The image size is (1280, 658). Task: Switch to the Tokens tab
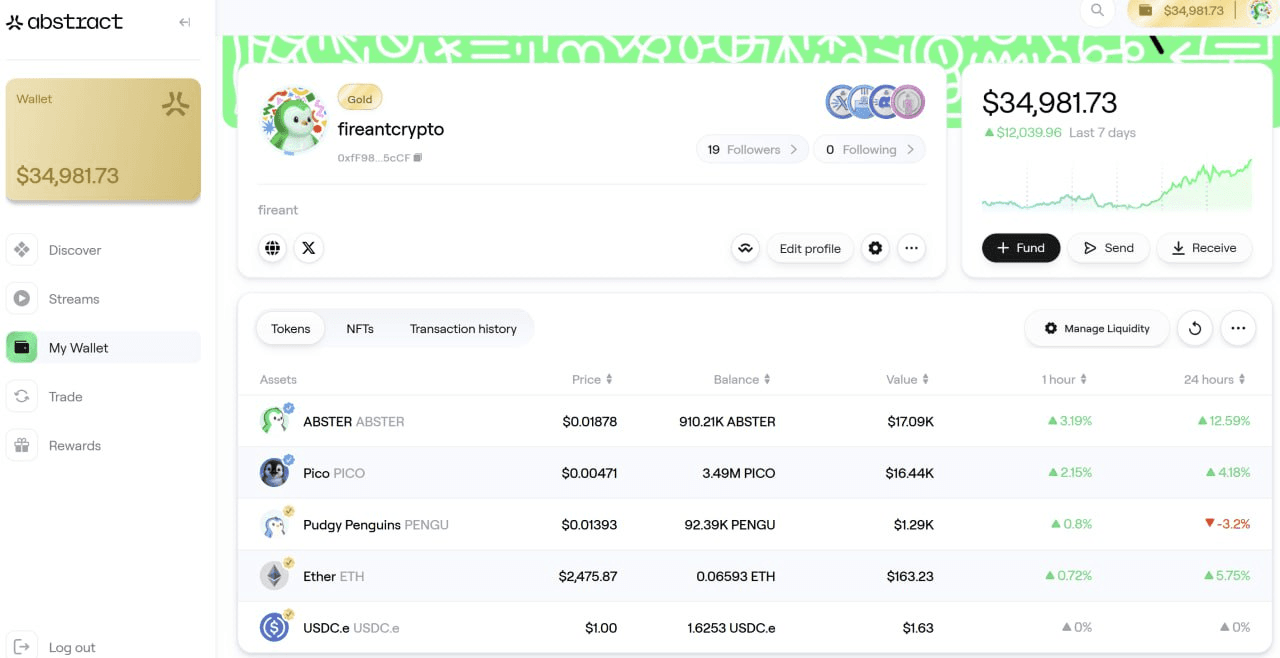[x=291, y=328]
